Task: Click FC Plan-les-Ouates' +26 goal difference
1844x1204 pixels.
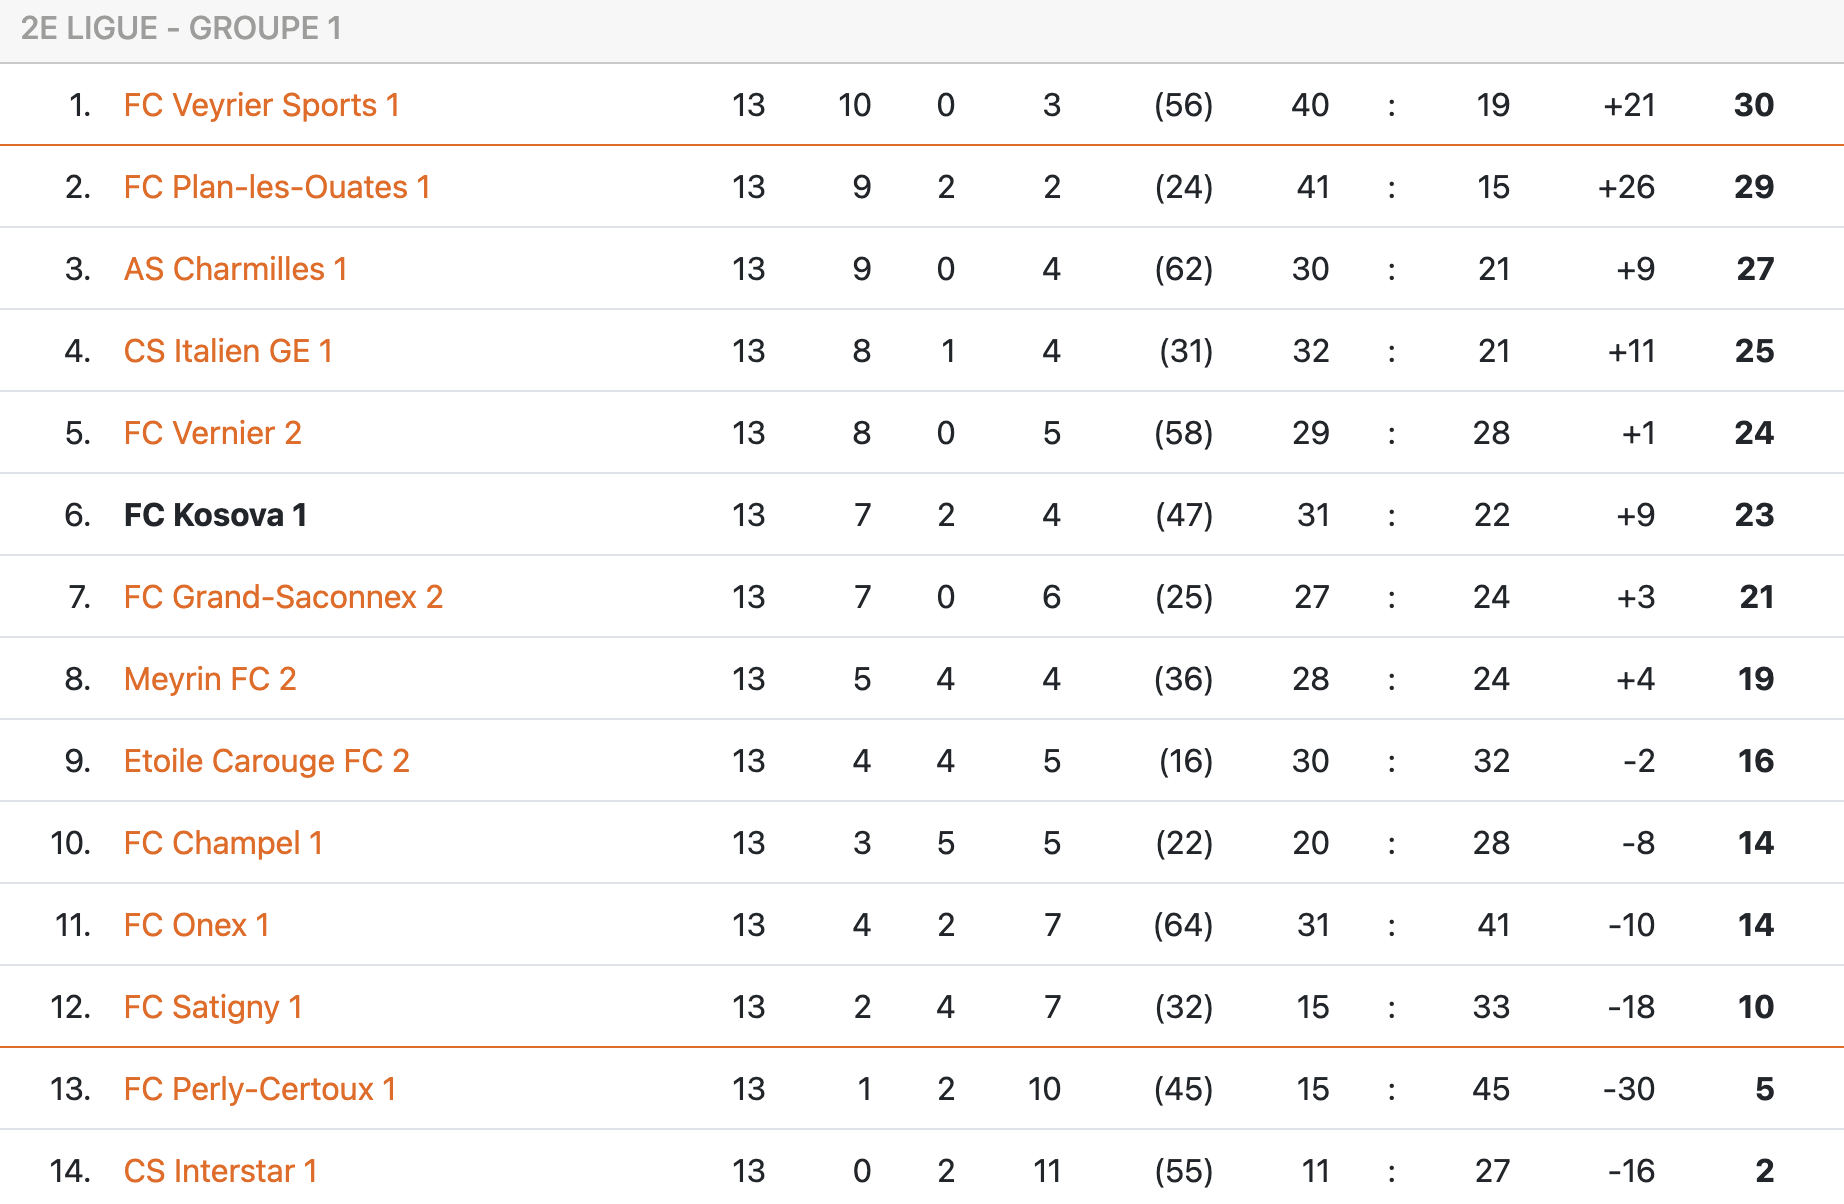Action: click(1626, 187)
